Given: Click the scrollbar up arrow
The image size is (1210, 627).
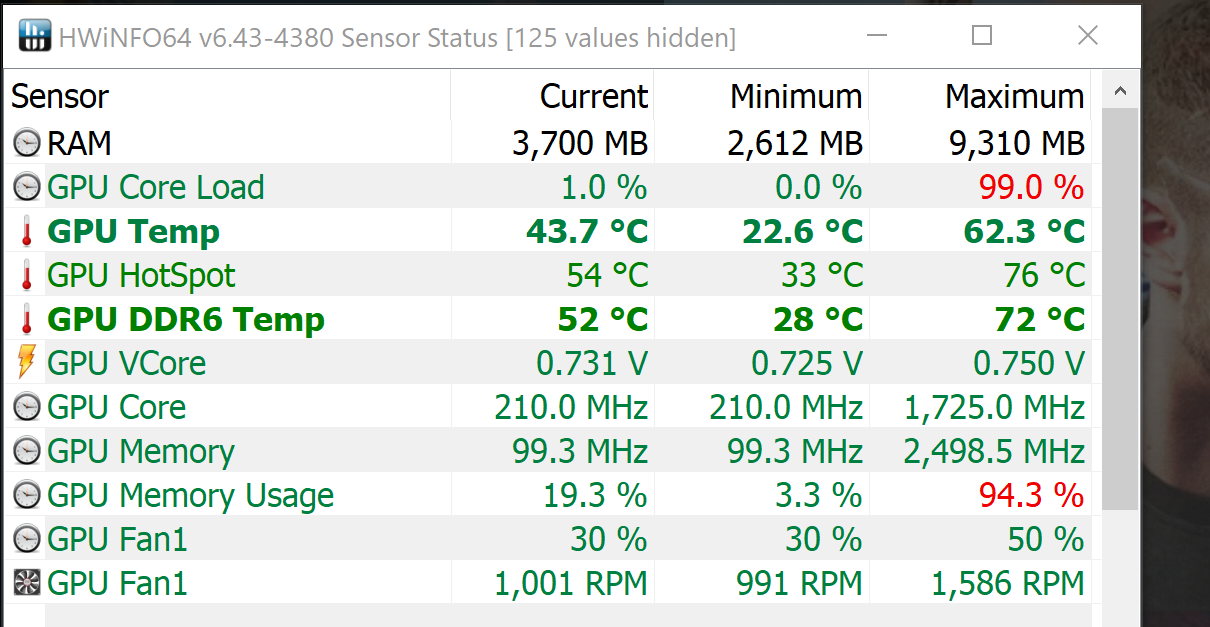Looking at the screenshot, I should pyautogui.click(x=1121, y=93).
